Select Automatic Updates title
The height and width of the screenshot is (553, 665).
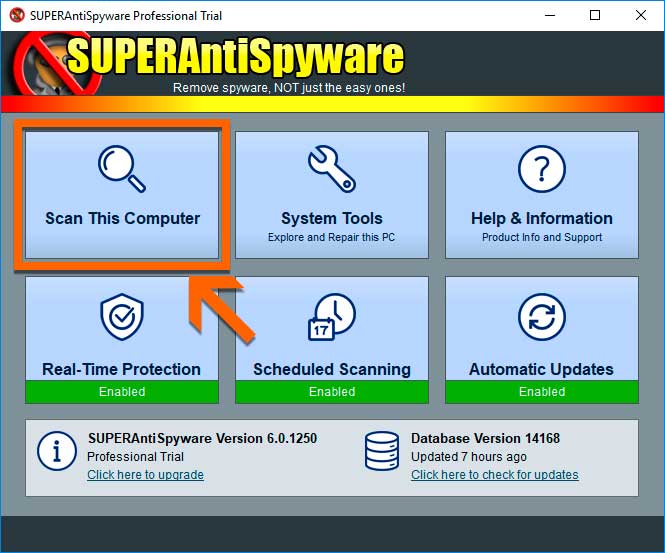click(x=541, y=369)
